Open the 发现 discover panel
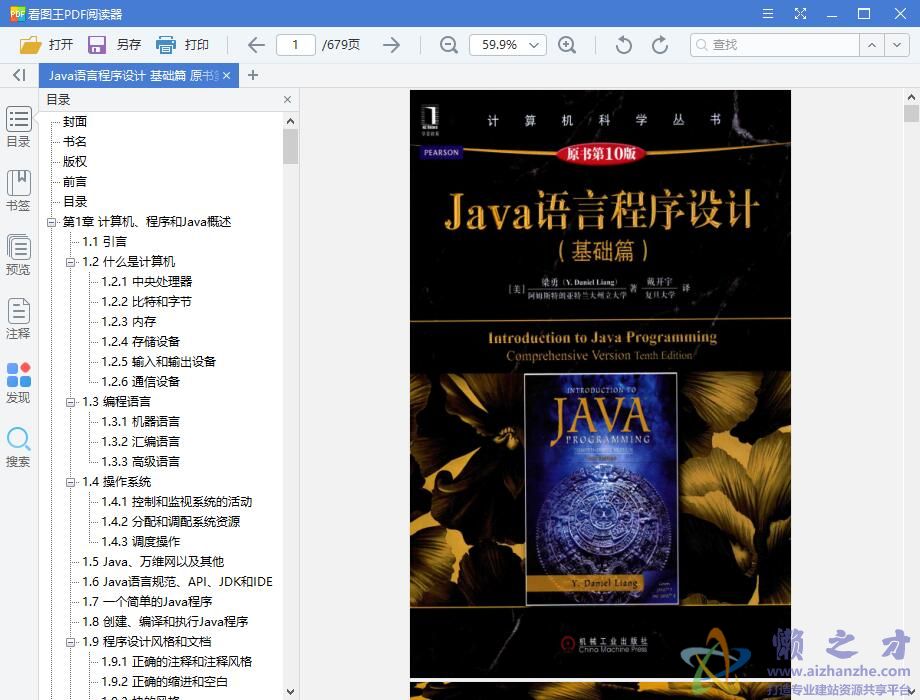 19,383
